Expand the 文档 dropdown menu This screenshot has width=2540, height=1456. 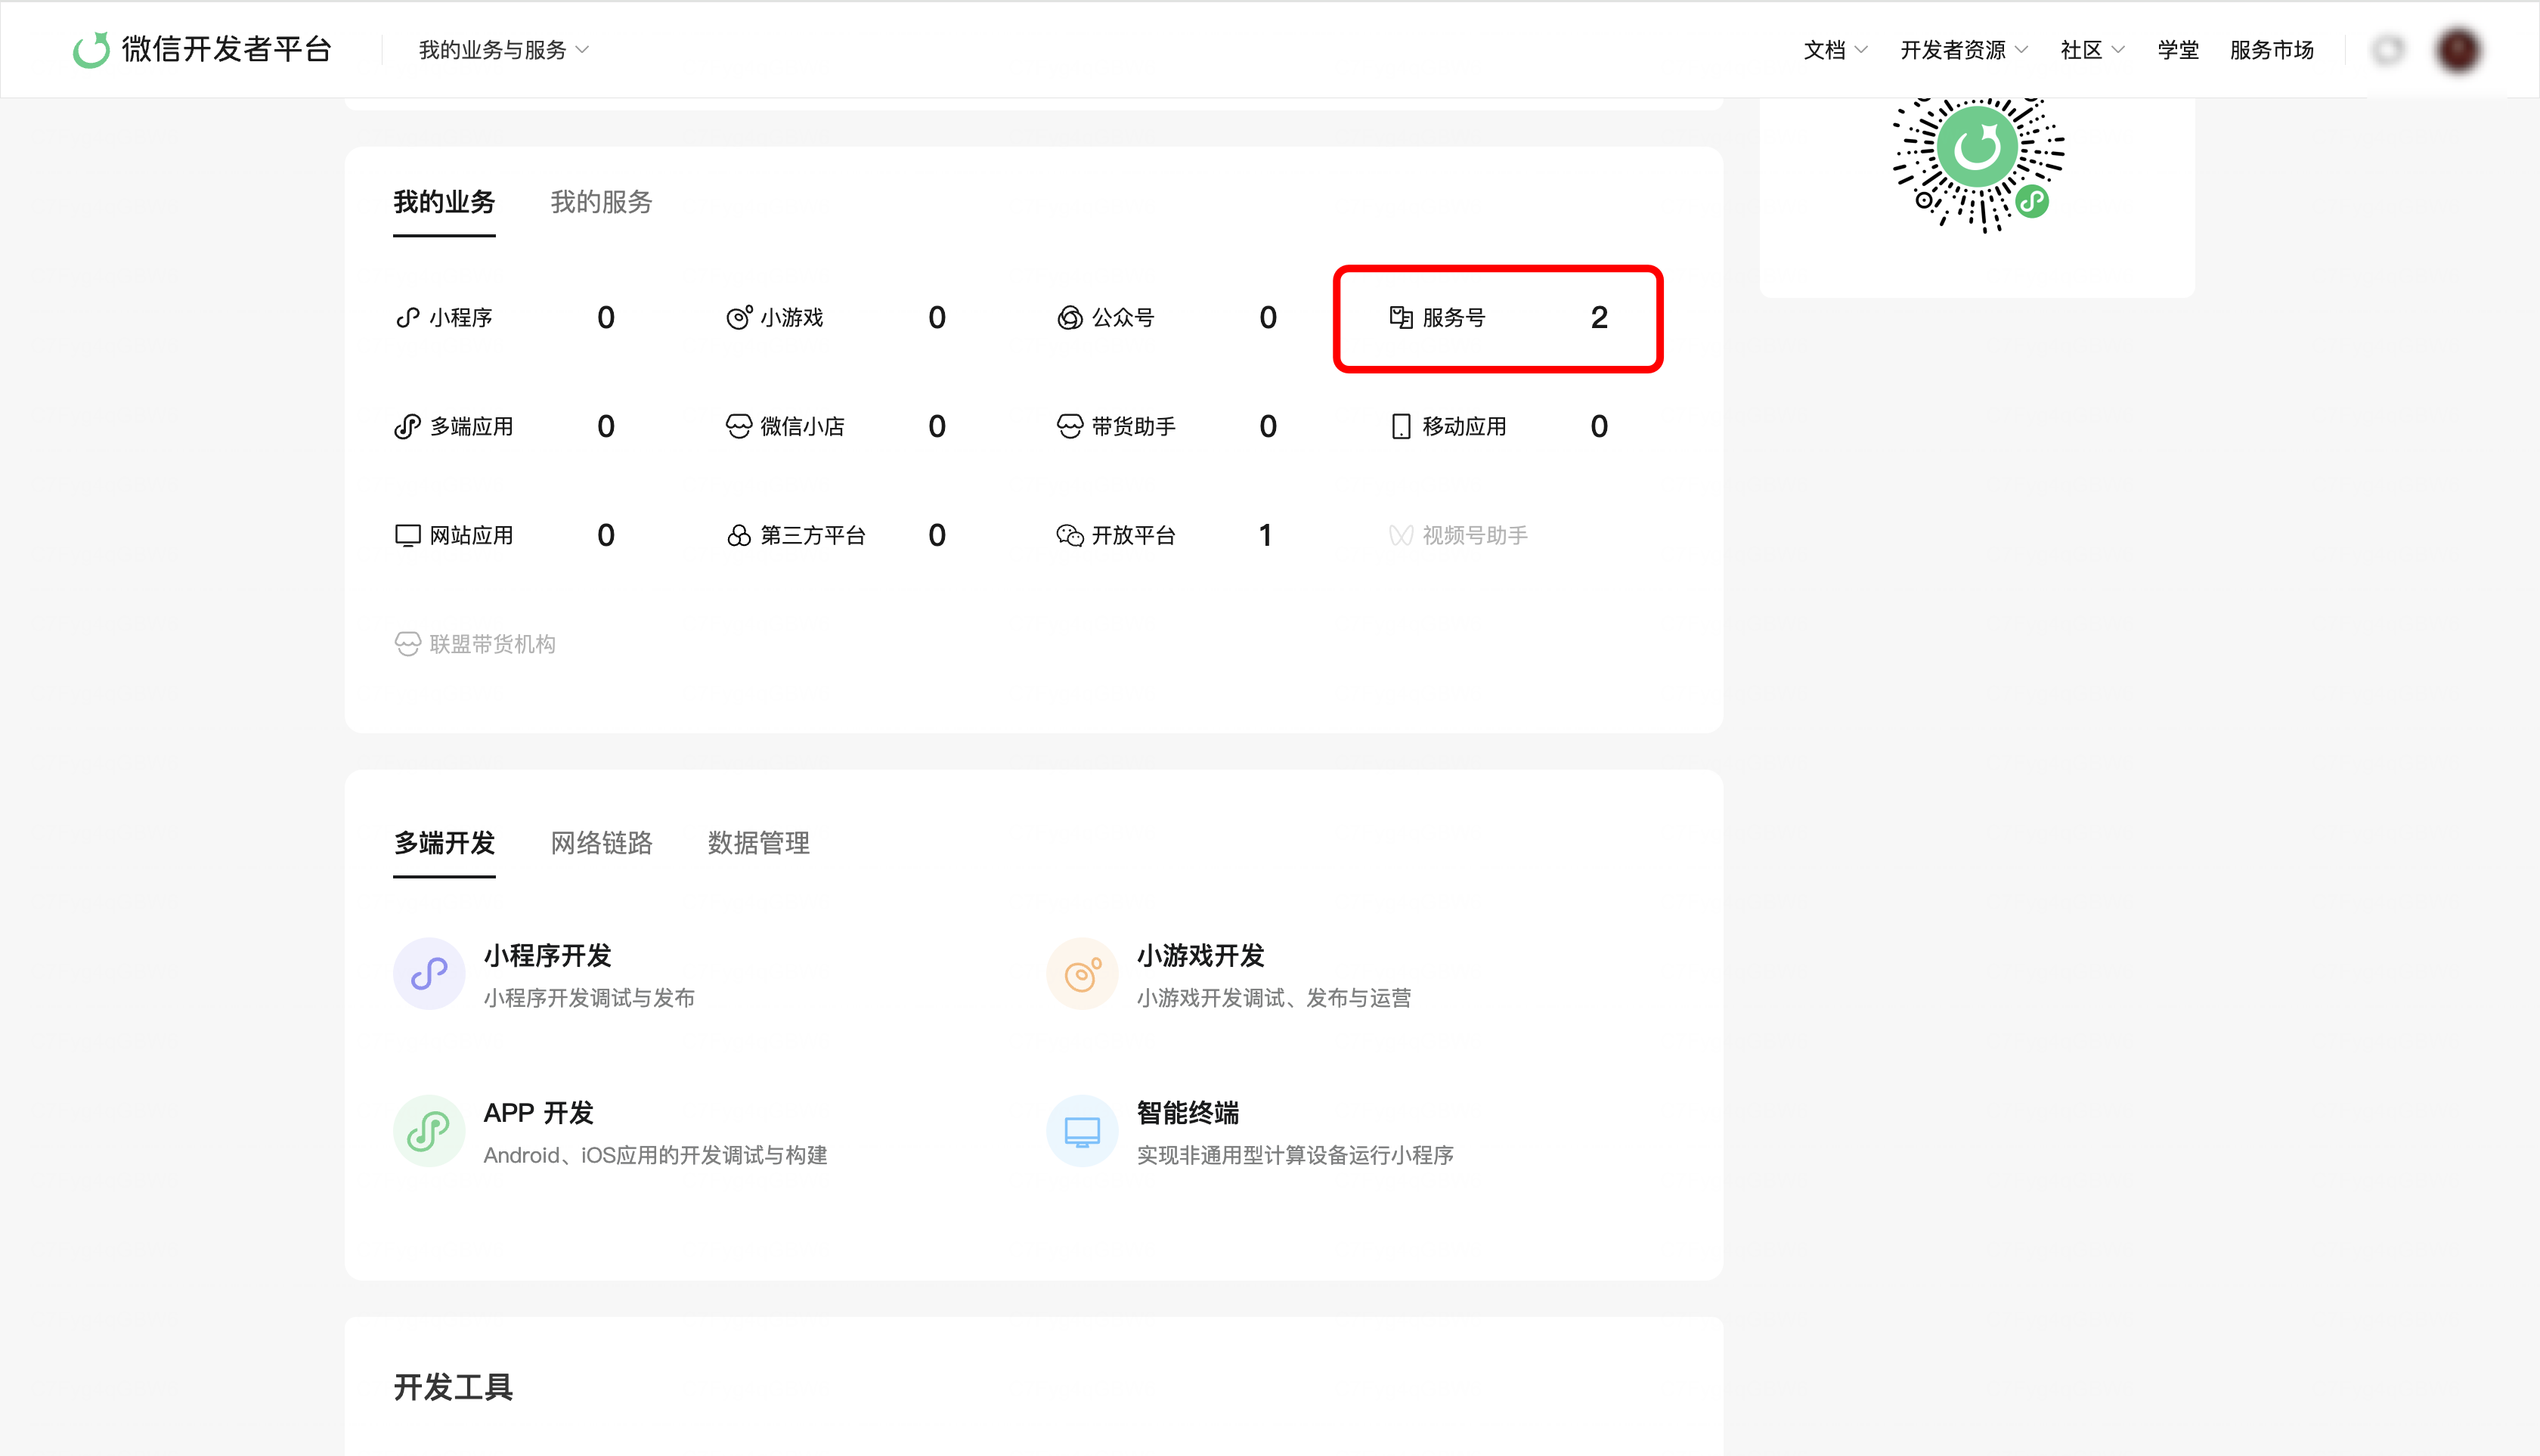1835,50
